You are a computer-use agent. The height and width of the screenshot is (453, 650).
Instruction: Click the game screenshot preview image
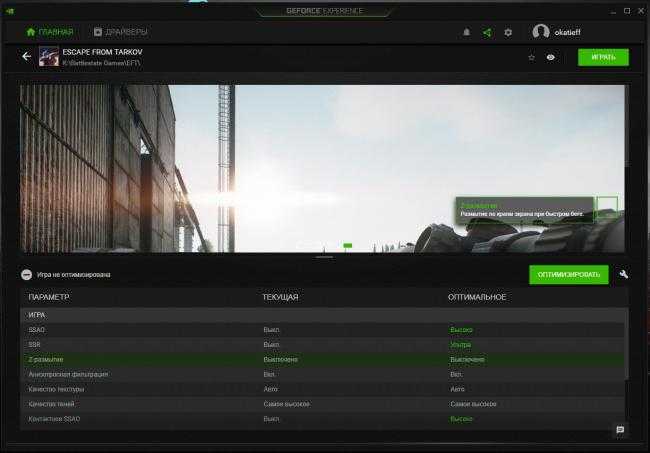pos(322,169)
